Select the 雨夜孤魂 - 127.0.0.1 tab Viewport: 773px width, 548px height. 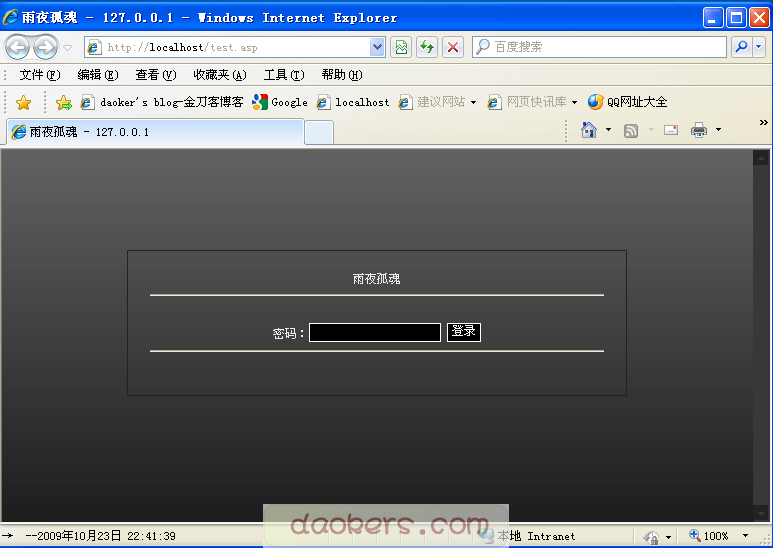[155, 132]
